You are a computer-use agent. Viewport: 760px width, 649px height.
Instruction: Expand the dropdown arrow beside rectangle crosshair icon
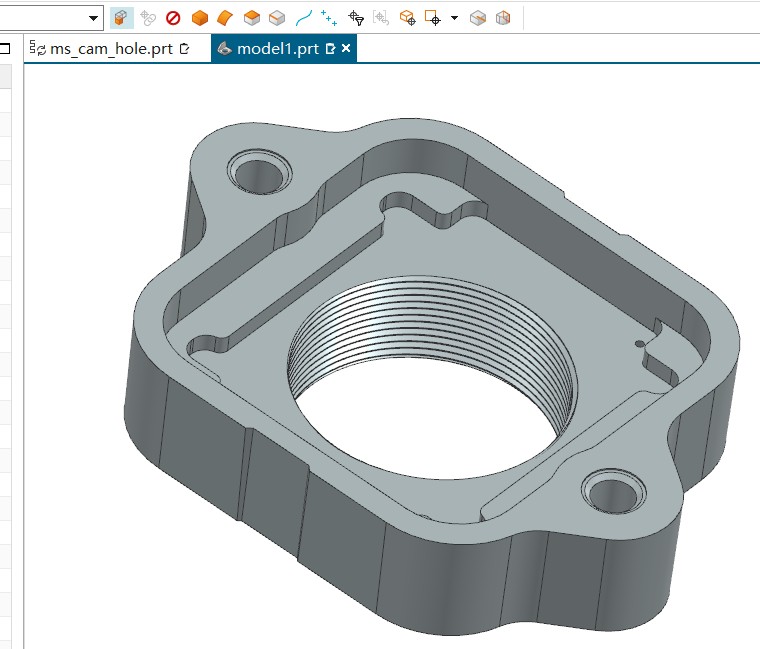pyautogui.click(x=454, y=18)
